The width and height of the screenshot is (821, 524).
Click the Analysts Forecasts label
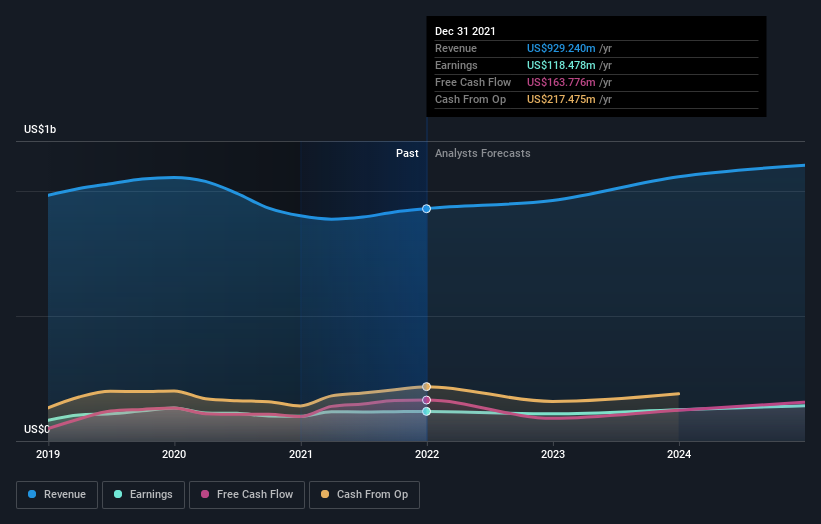tap(483, 153)
